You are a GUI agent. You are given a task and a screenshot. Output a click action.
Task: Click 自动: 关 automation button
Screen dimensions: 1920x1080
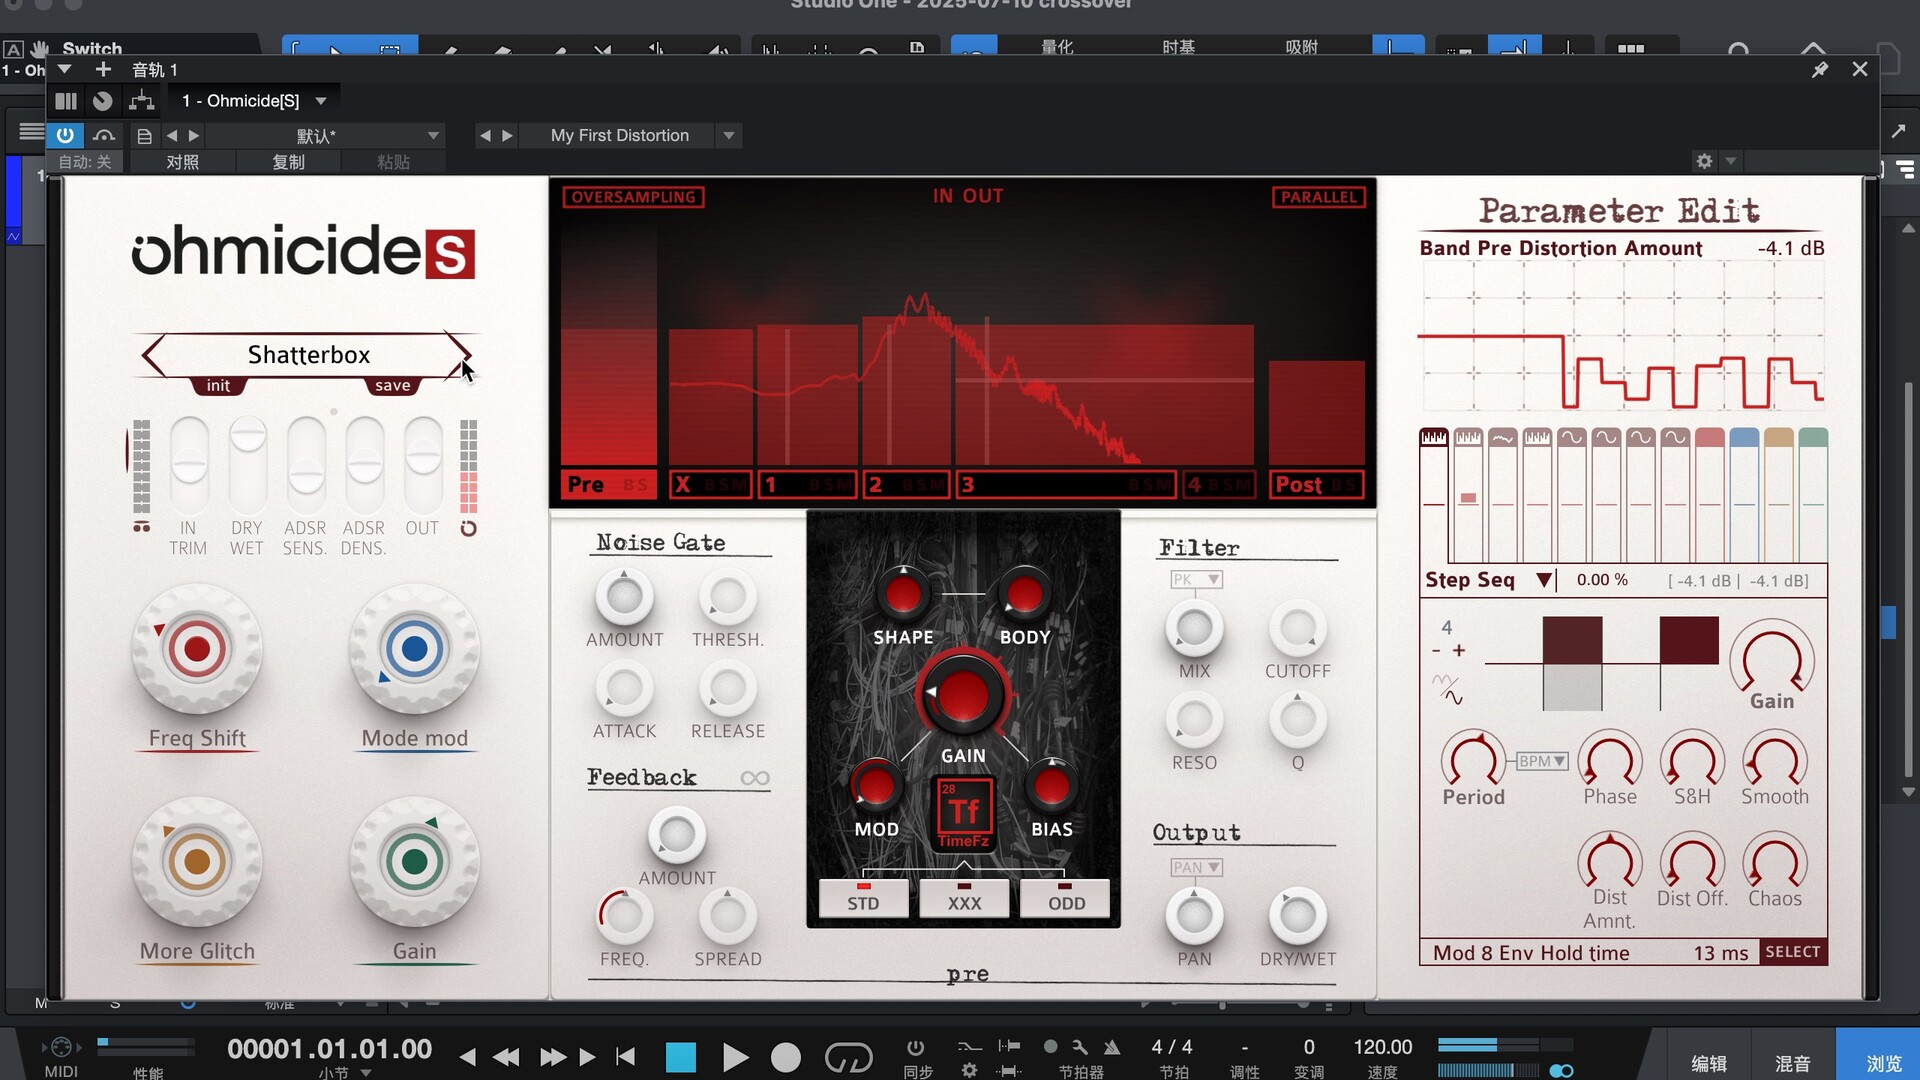85,162
